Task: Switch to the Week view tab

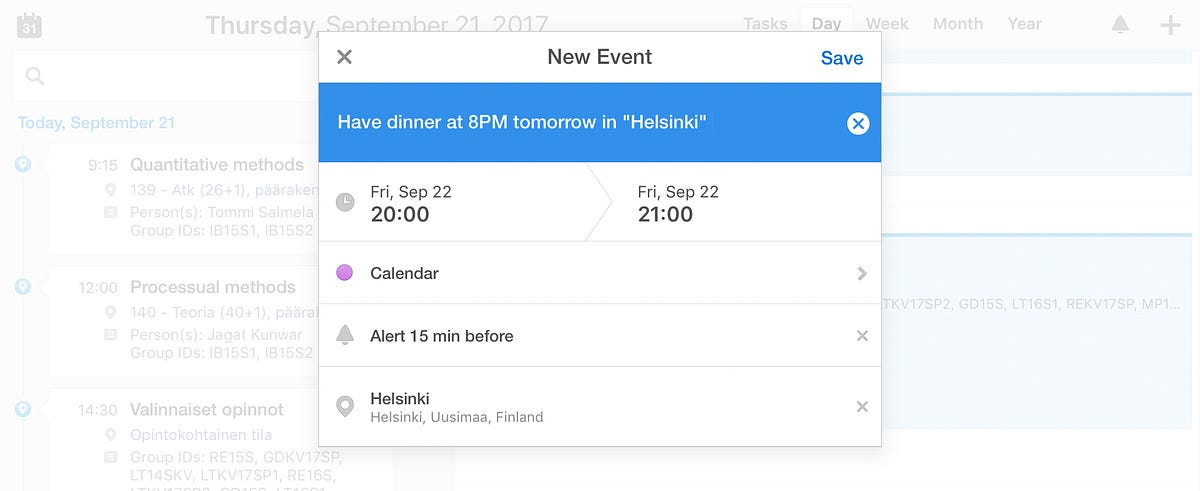Action: tap(887, 24)
